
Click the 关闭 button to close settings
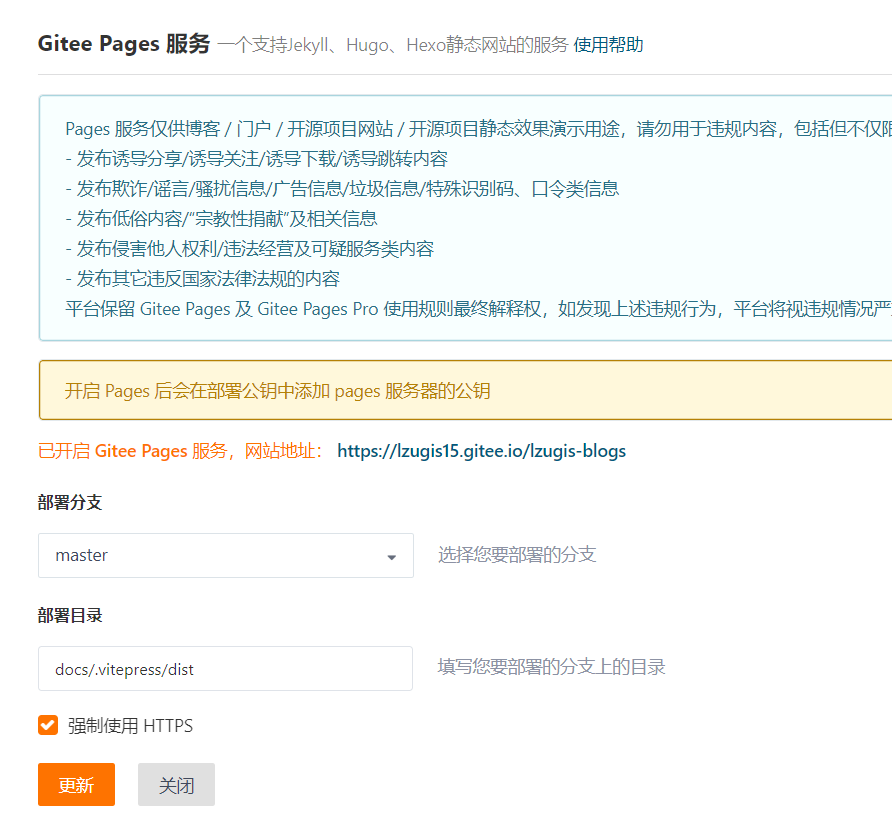(x=176, y=784)
